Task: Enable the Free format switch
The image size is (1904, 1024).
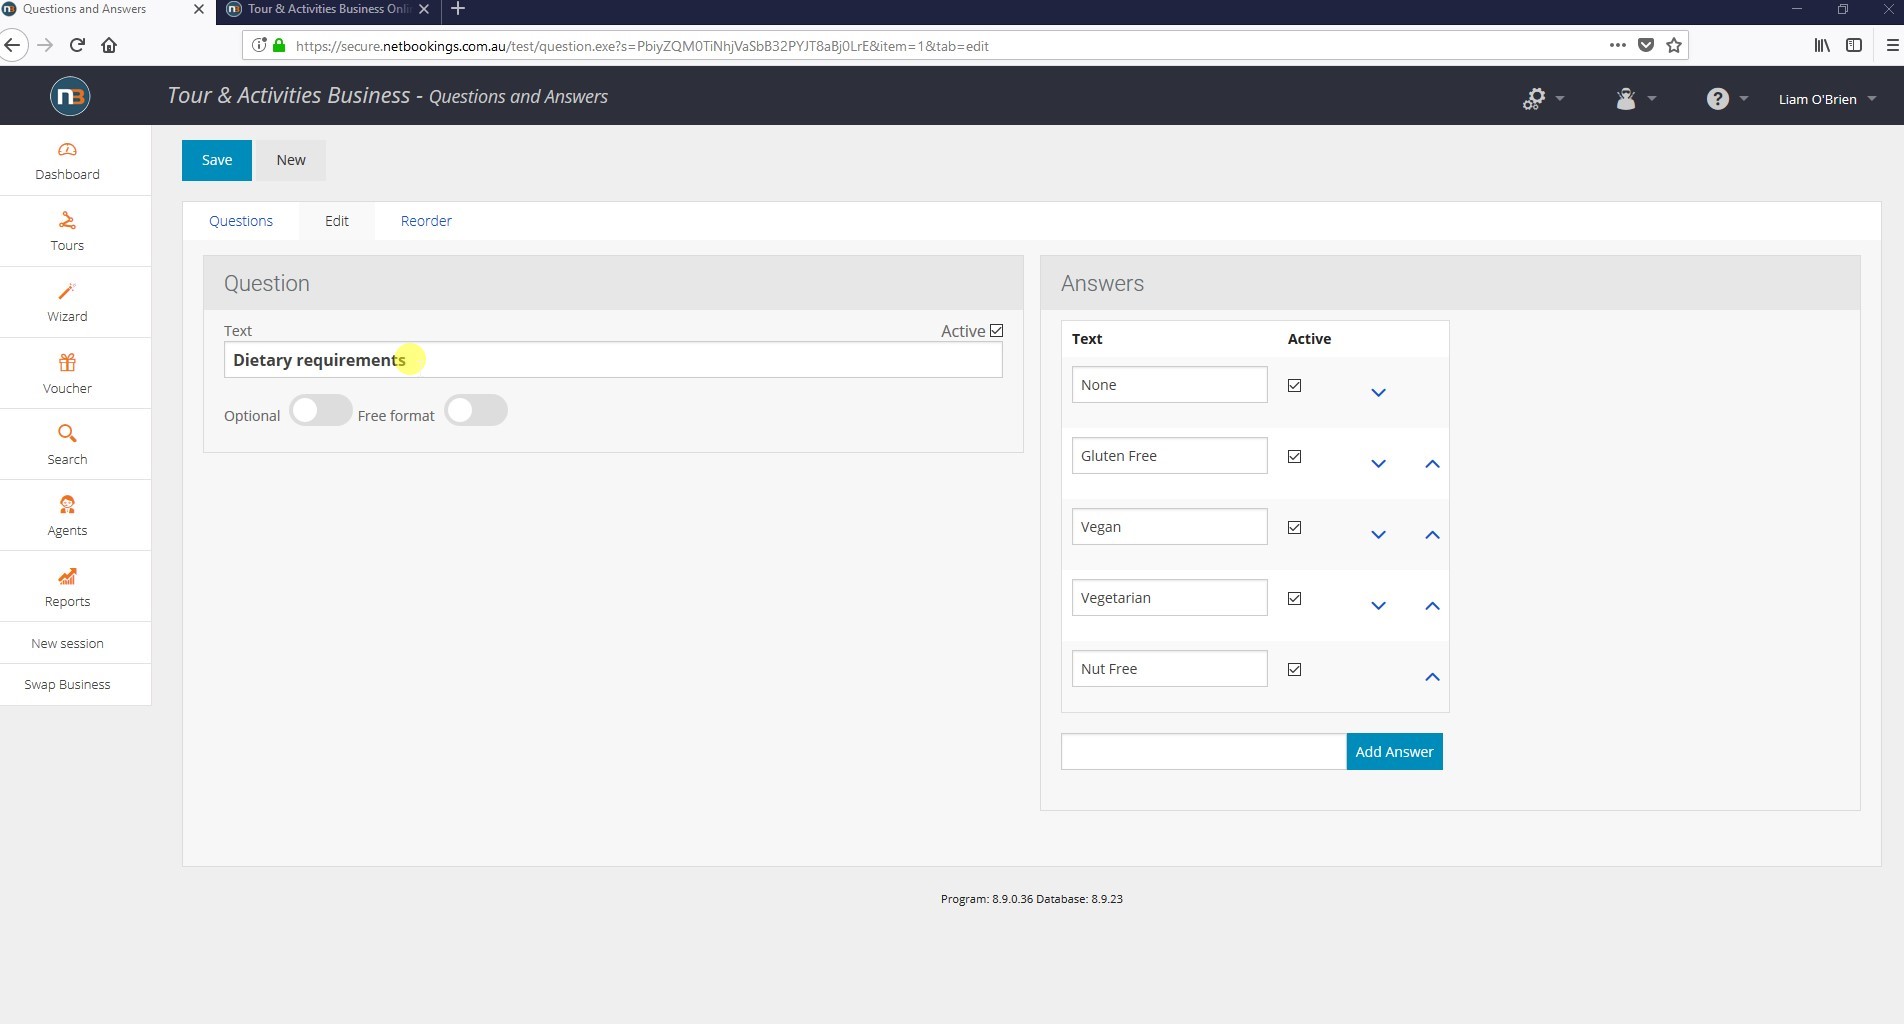Action: (x=476, y=411)
